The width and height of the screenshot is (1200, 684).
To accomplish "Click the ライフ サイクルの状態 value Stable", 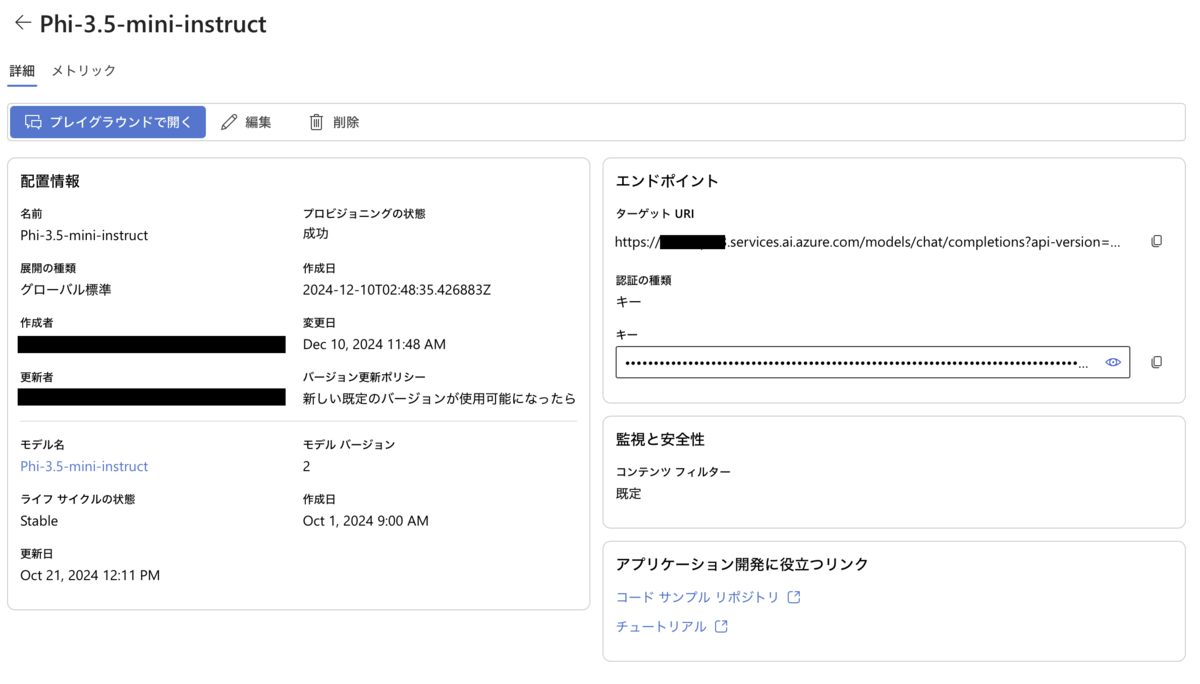I will pyautogui.click(x=39, y=521).
